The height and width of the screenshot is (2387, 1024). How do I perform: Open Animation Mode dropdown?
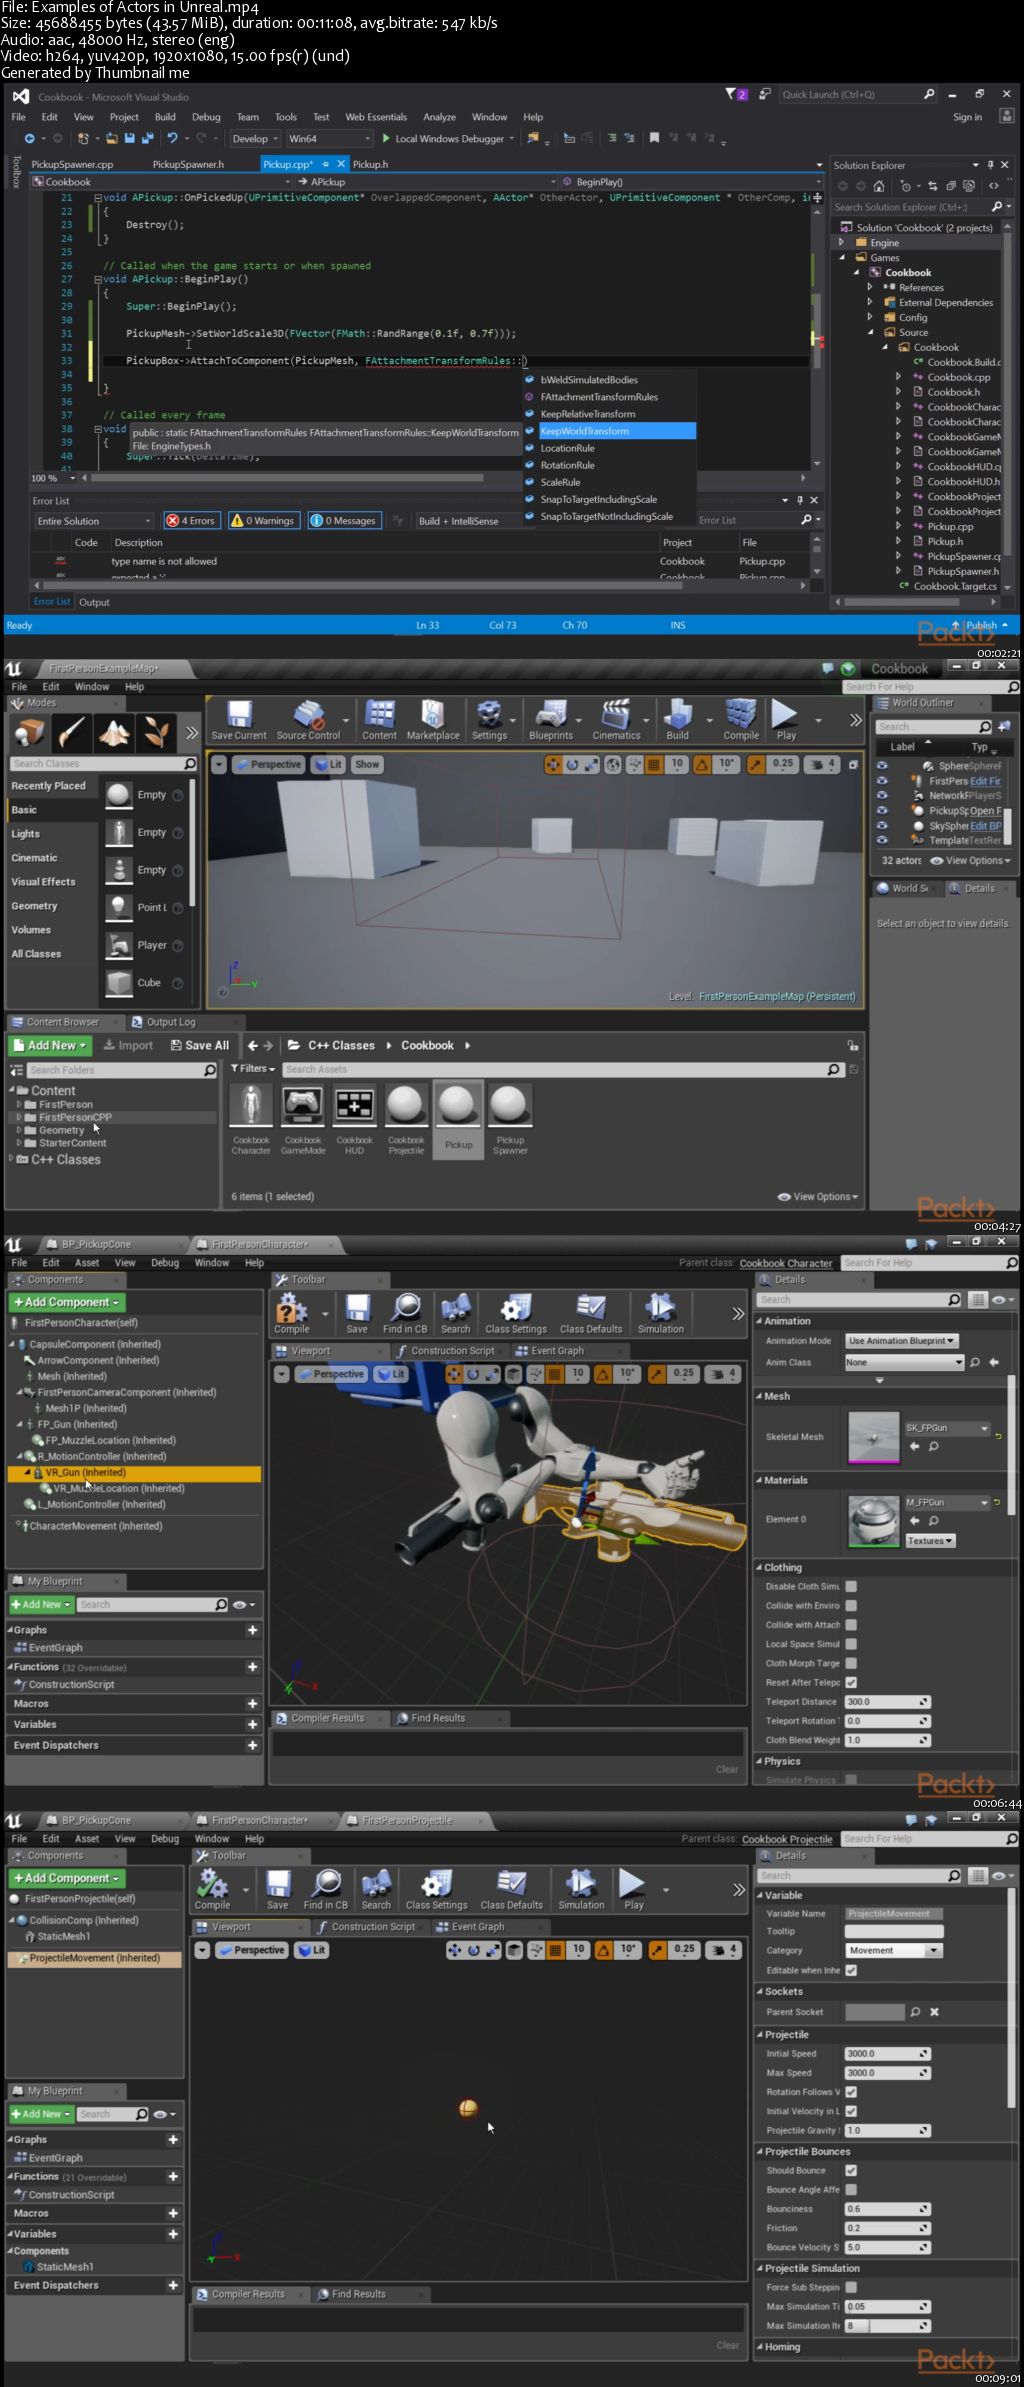coord(902,1341)
